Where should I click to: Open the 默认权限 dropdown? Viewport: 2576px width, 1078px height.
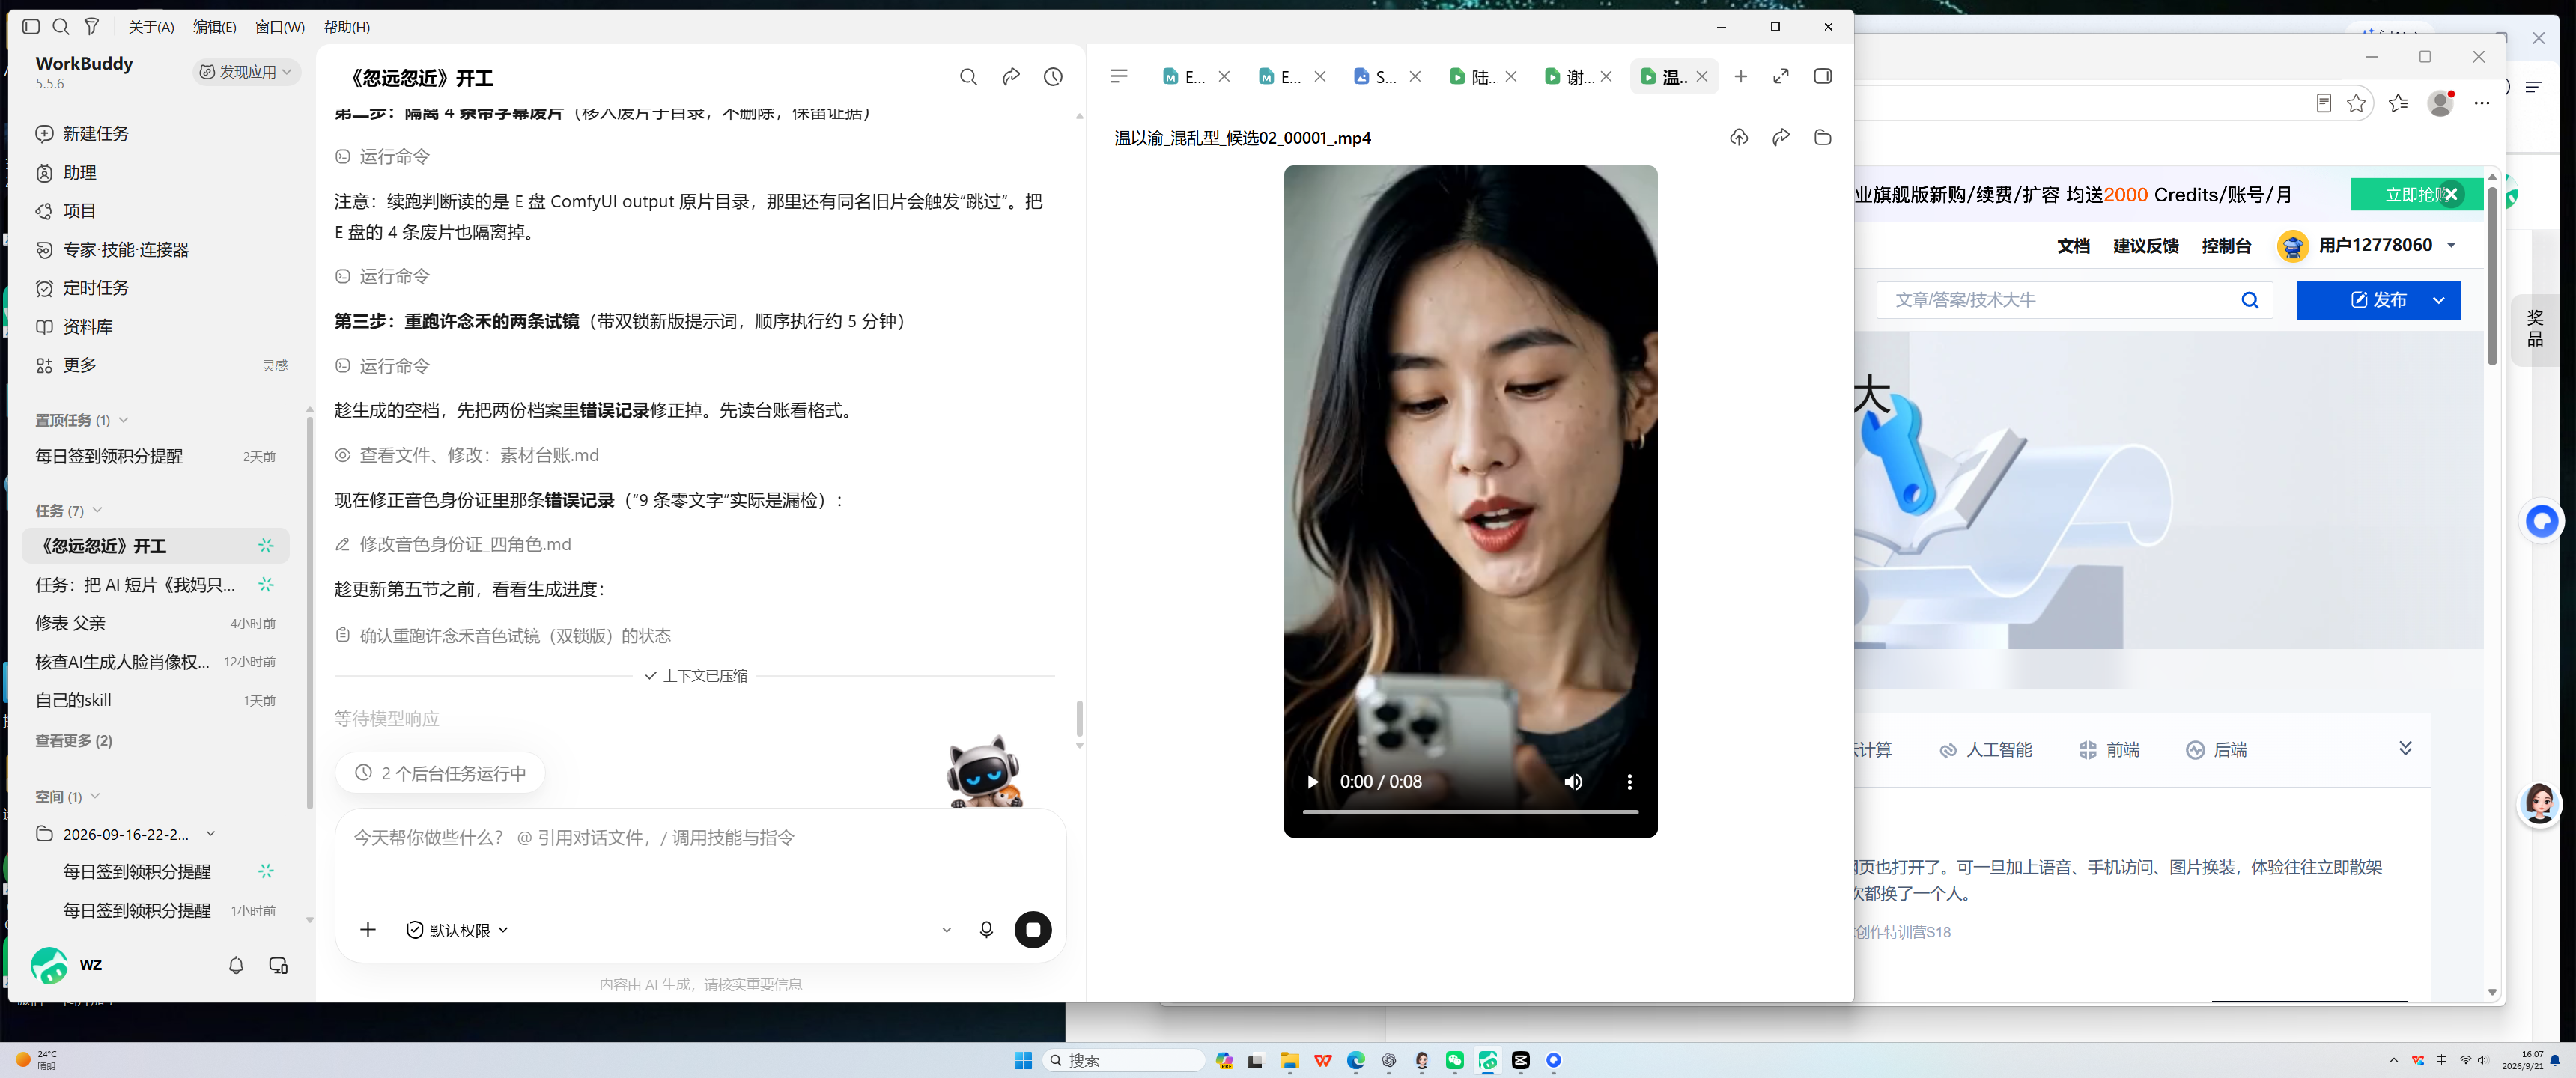(x=457, y=930)
